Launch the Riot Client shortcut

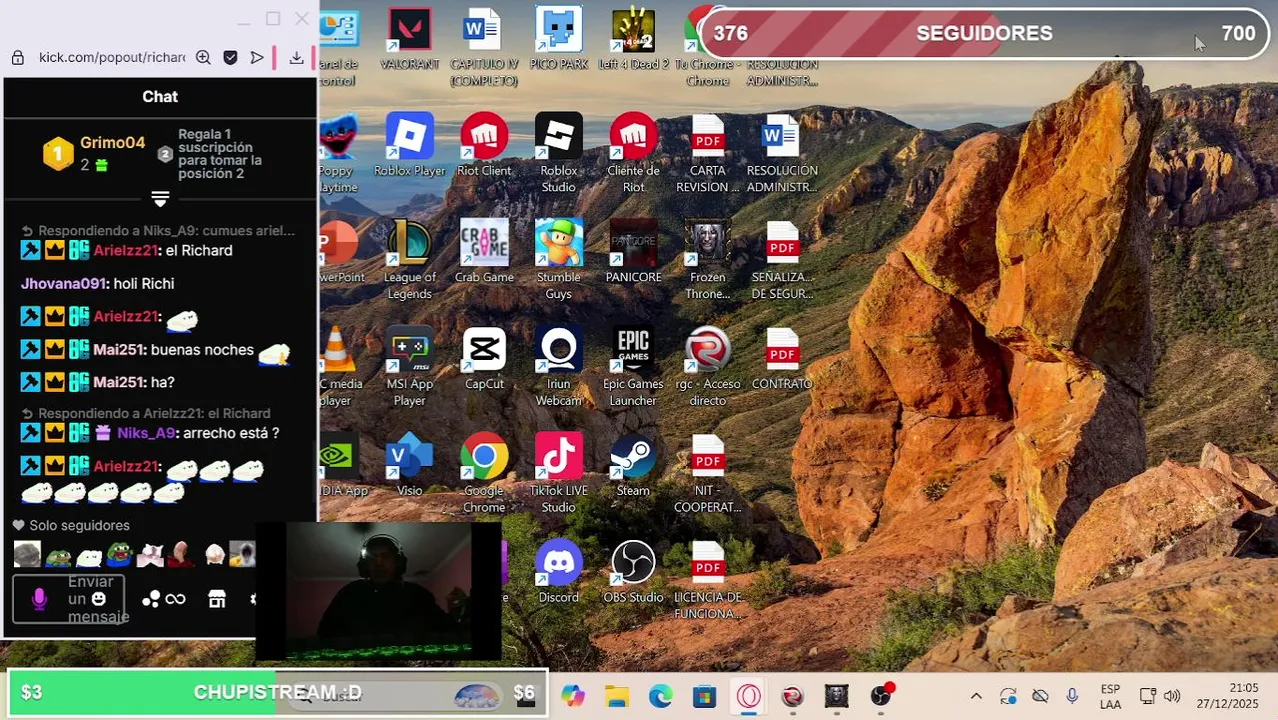tap(484, 145)
